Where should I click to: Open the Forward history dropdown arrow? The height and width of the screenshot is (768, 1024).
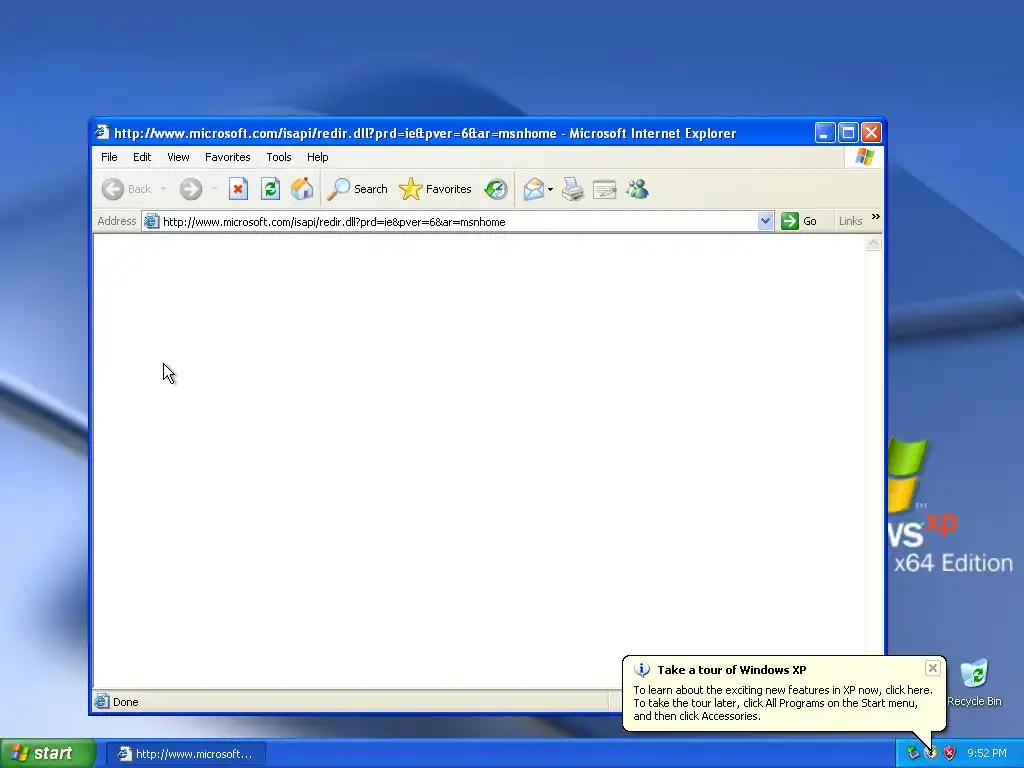[x=214, y=189]
